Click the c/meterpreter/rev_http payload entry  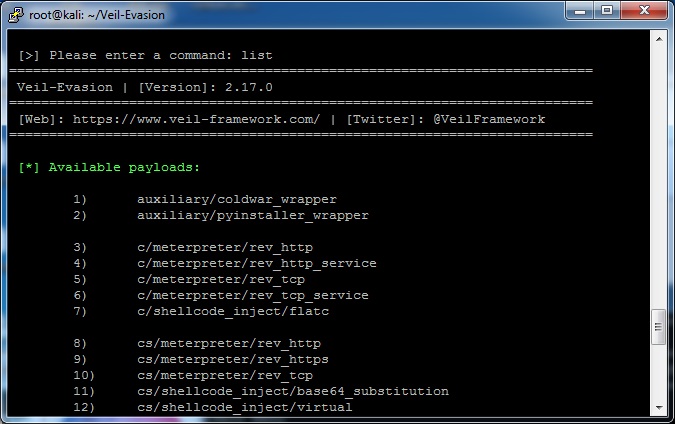(225, 248)
